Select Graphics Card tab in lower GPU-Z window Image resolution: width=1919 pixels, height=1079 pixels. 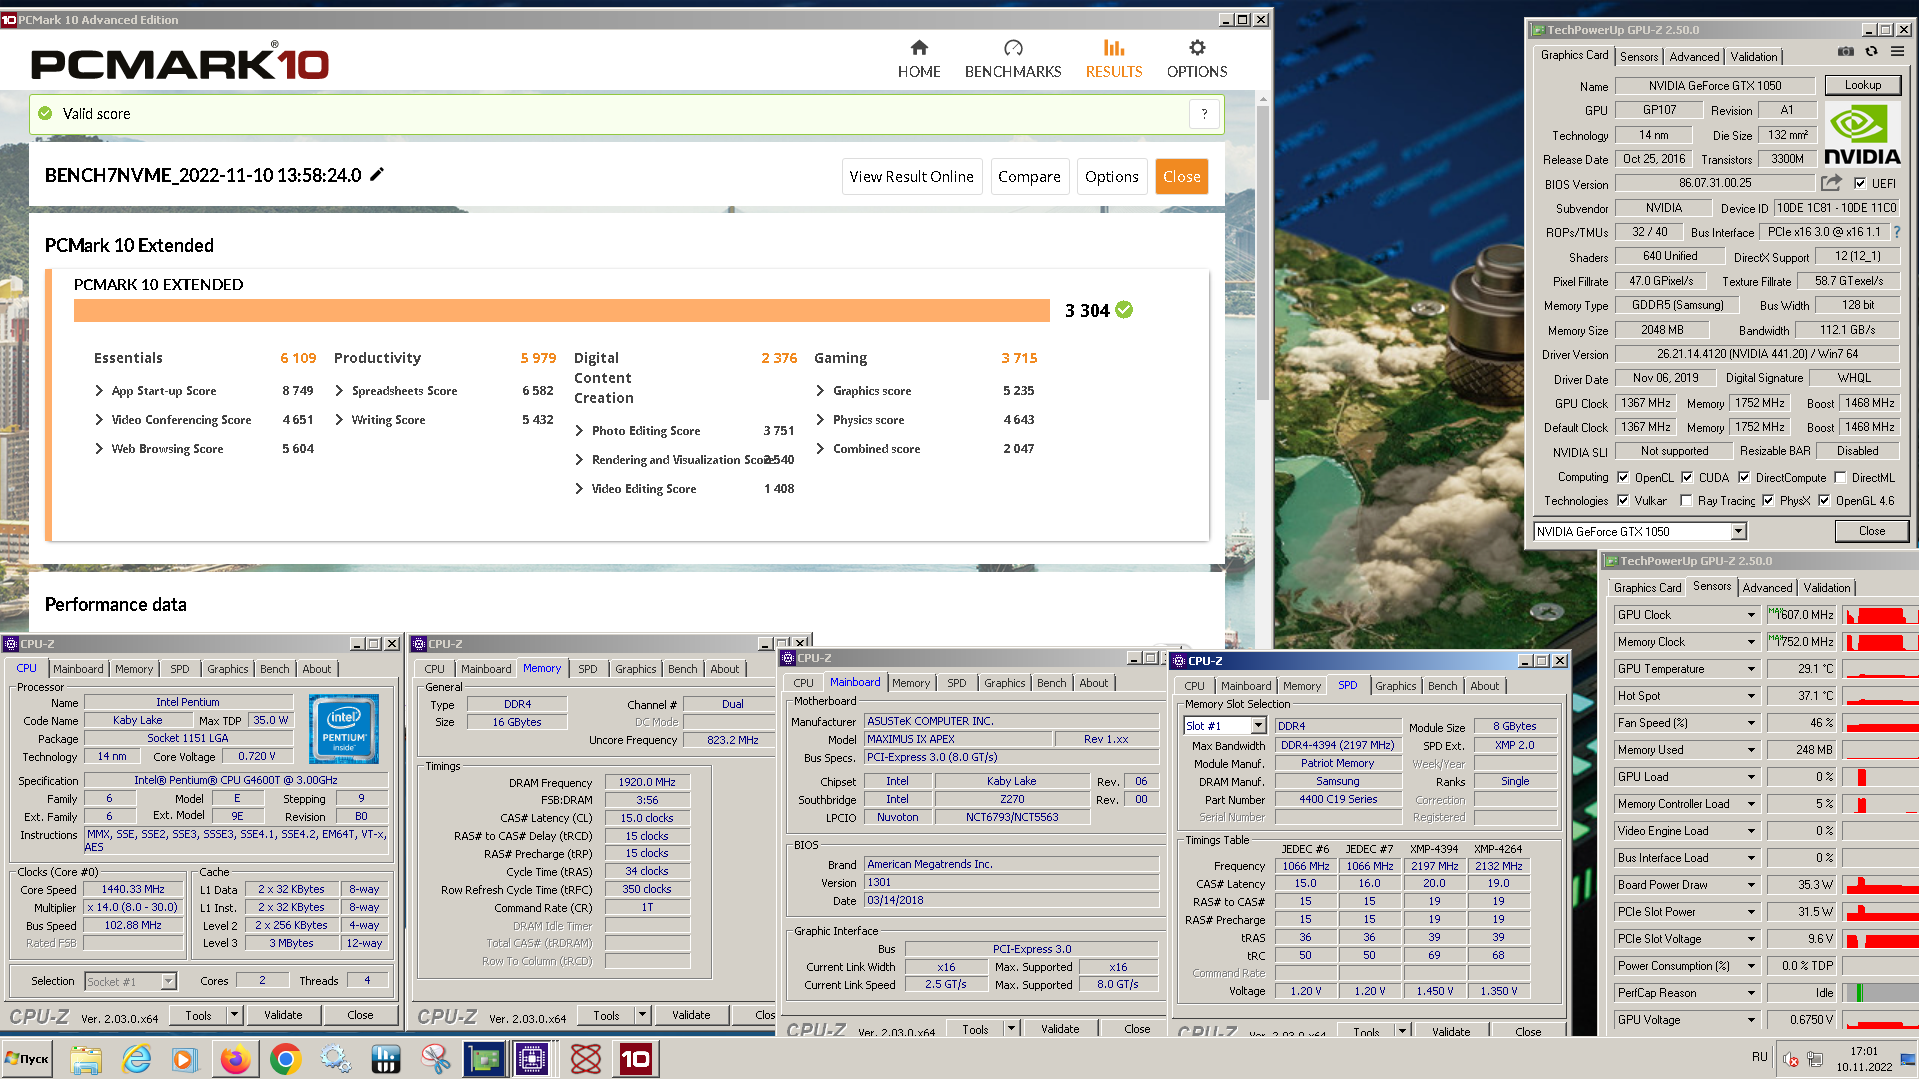click(1647, 588)
